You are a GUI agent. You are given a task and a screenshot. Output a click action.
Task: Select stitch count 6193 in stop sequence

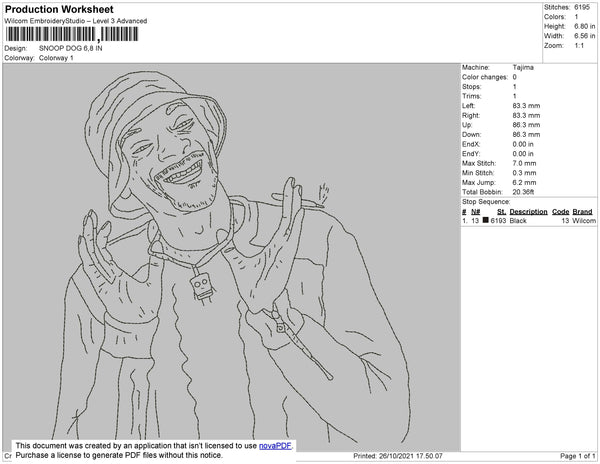(x=498, y=221)
